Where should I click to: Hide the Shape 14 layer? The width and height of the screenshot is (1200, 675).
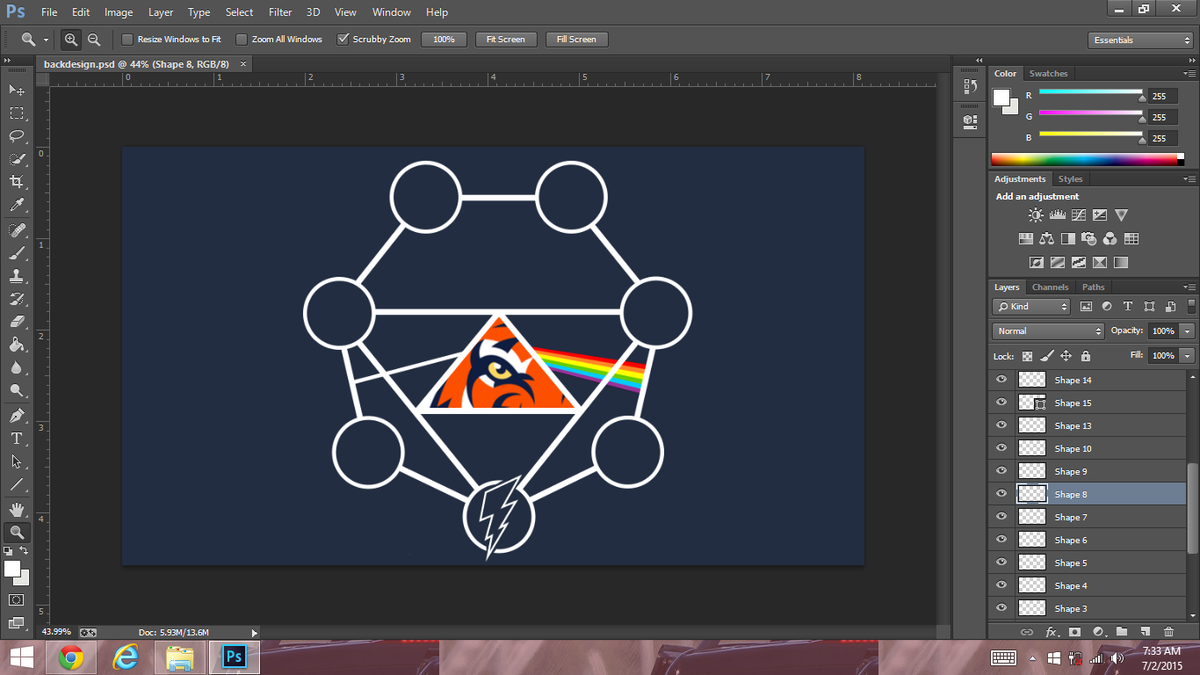(x=1001, y=379)
